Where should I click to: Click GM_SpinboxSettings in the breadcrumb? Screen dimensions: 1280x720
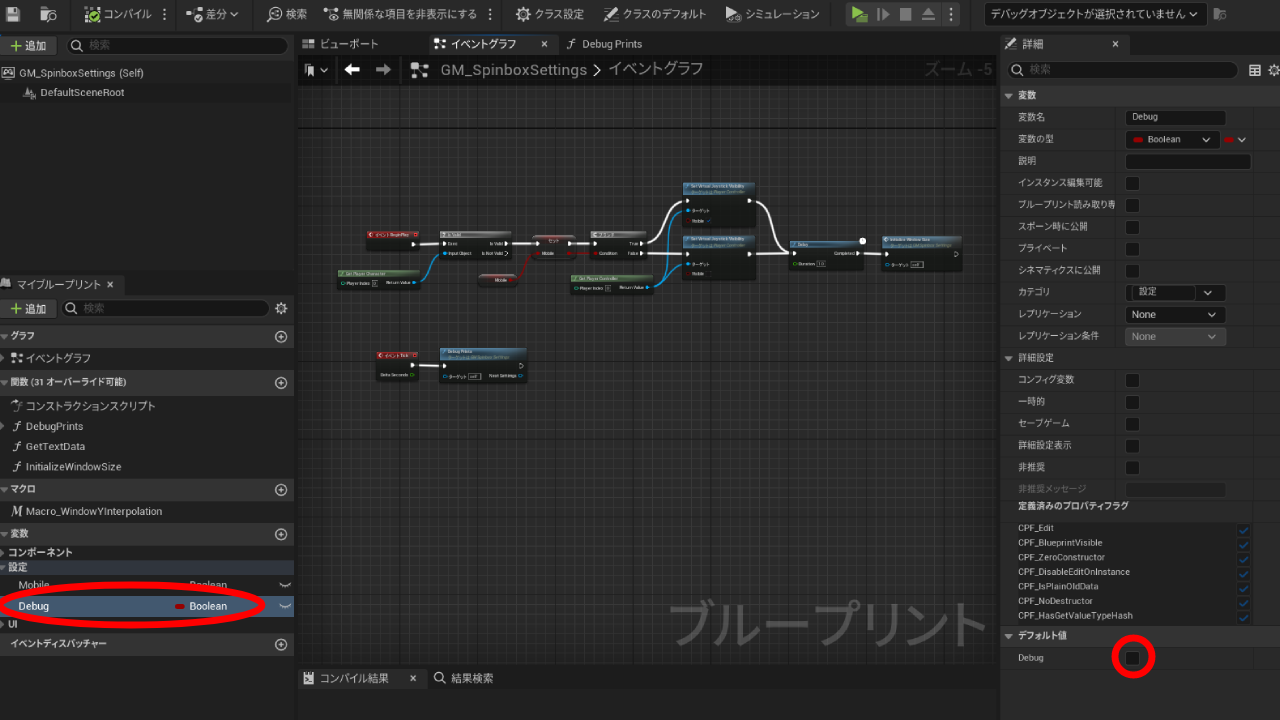tap(513, 69)
